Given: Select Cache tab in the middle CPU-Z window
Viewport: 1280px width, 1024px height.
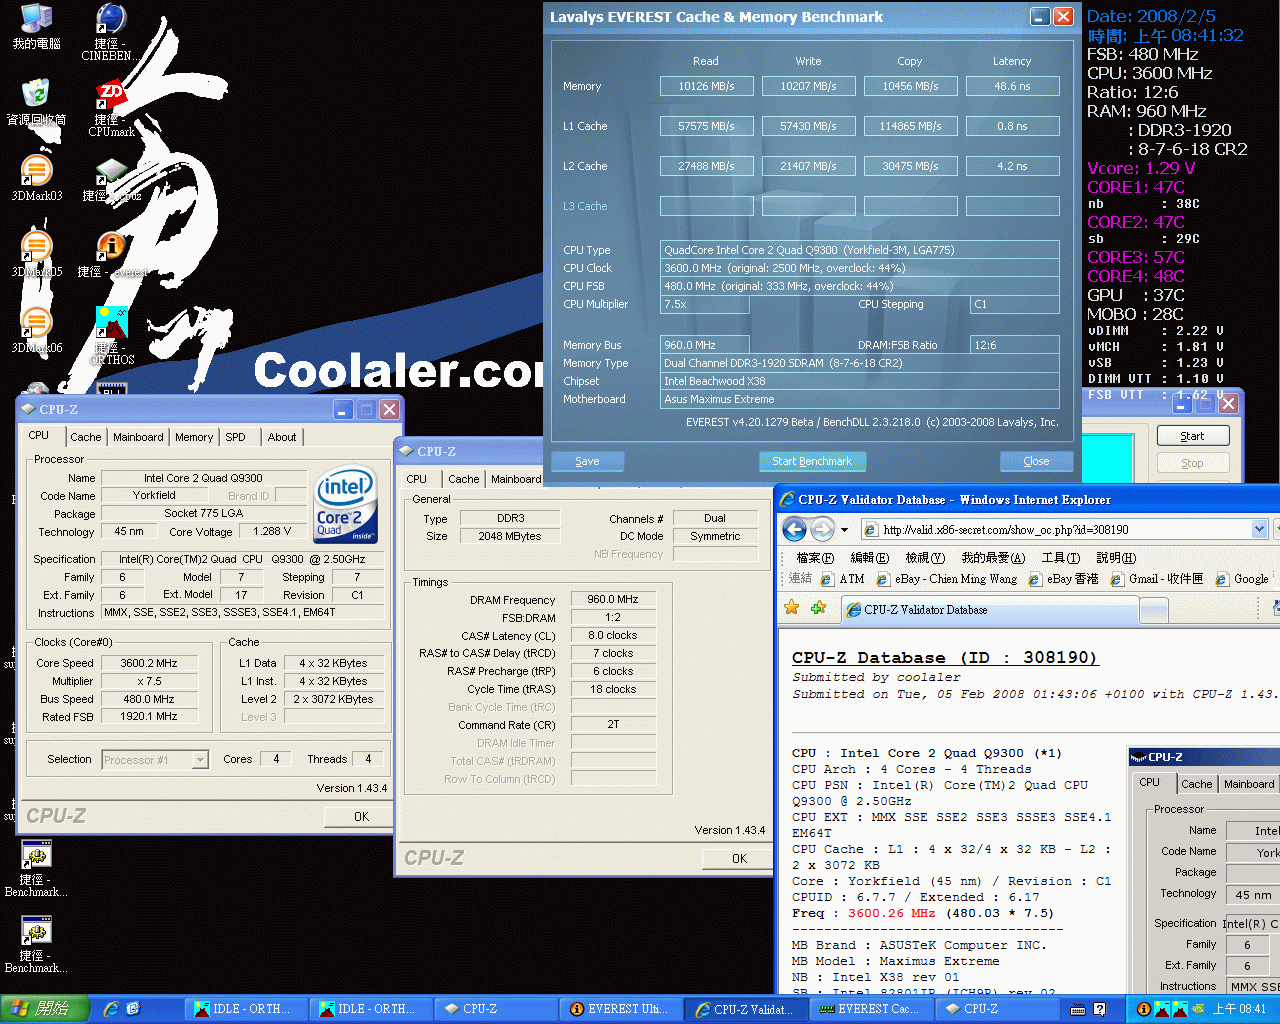Looking at the screenshot, I should pos(463,479).
